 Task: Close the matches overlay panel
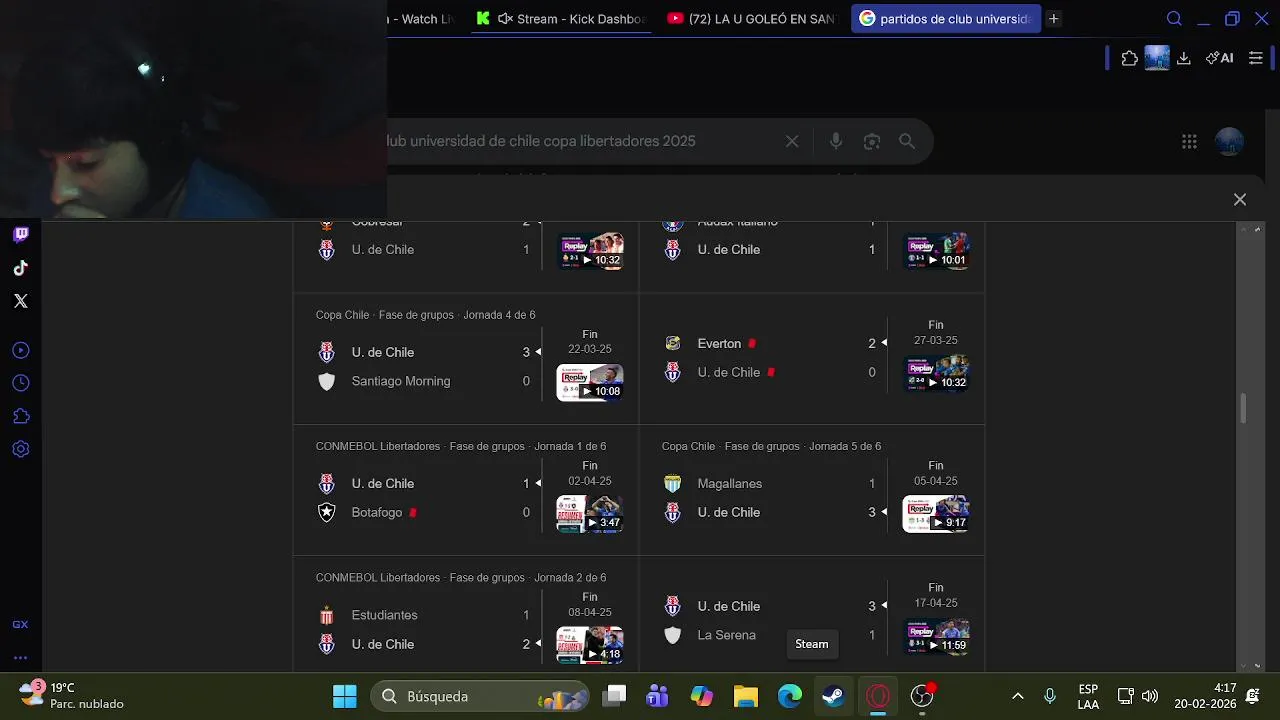pyautogui.click(x=1240, y=199)
